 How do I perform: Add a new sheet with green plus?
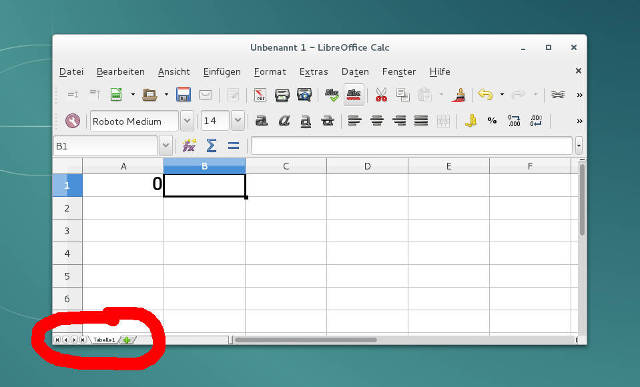click(127, 340)
